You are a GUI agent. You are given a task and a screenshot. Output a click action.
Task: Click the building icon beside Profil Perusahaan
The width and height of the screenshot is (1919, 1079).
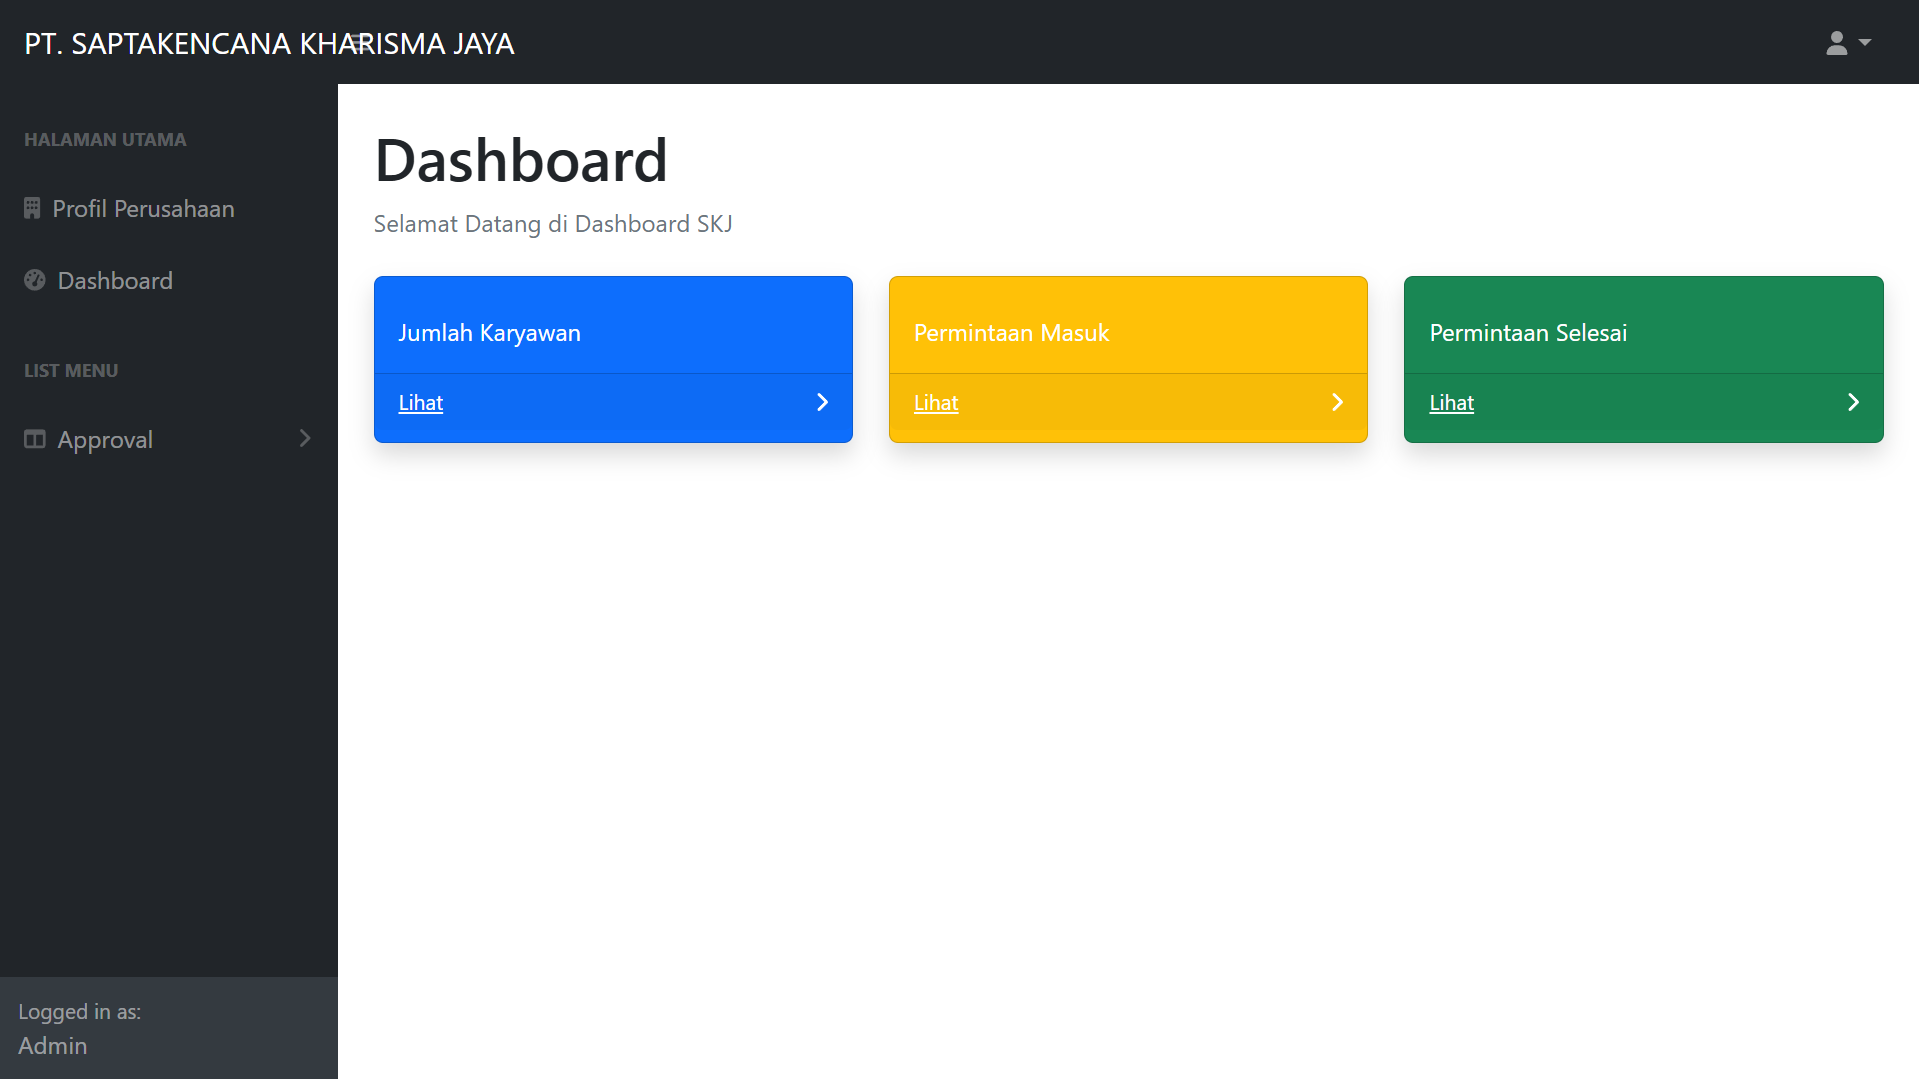pos(32,208)
